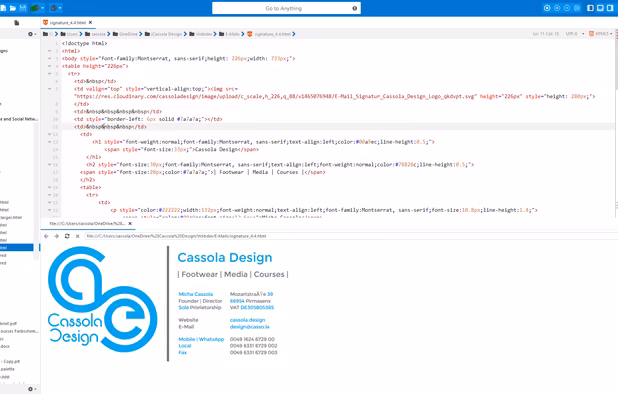Click the preview Stop loading icon
This screenshot has width=618, height=394.
click(x=78, y=236)
